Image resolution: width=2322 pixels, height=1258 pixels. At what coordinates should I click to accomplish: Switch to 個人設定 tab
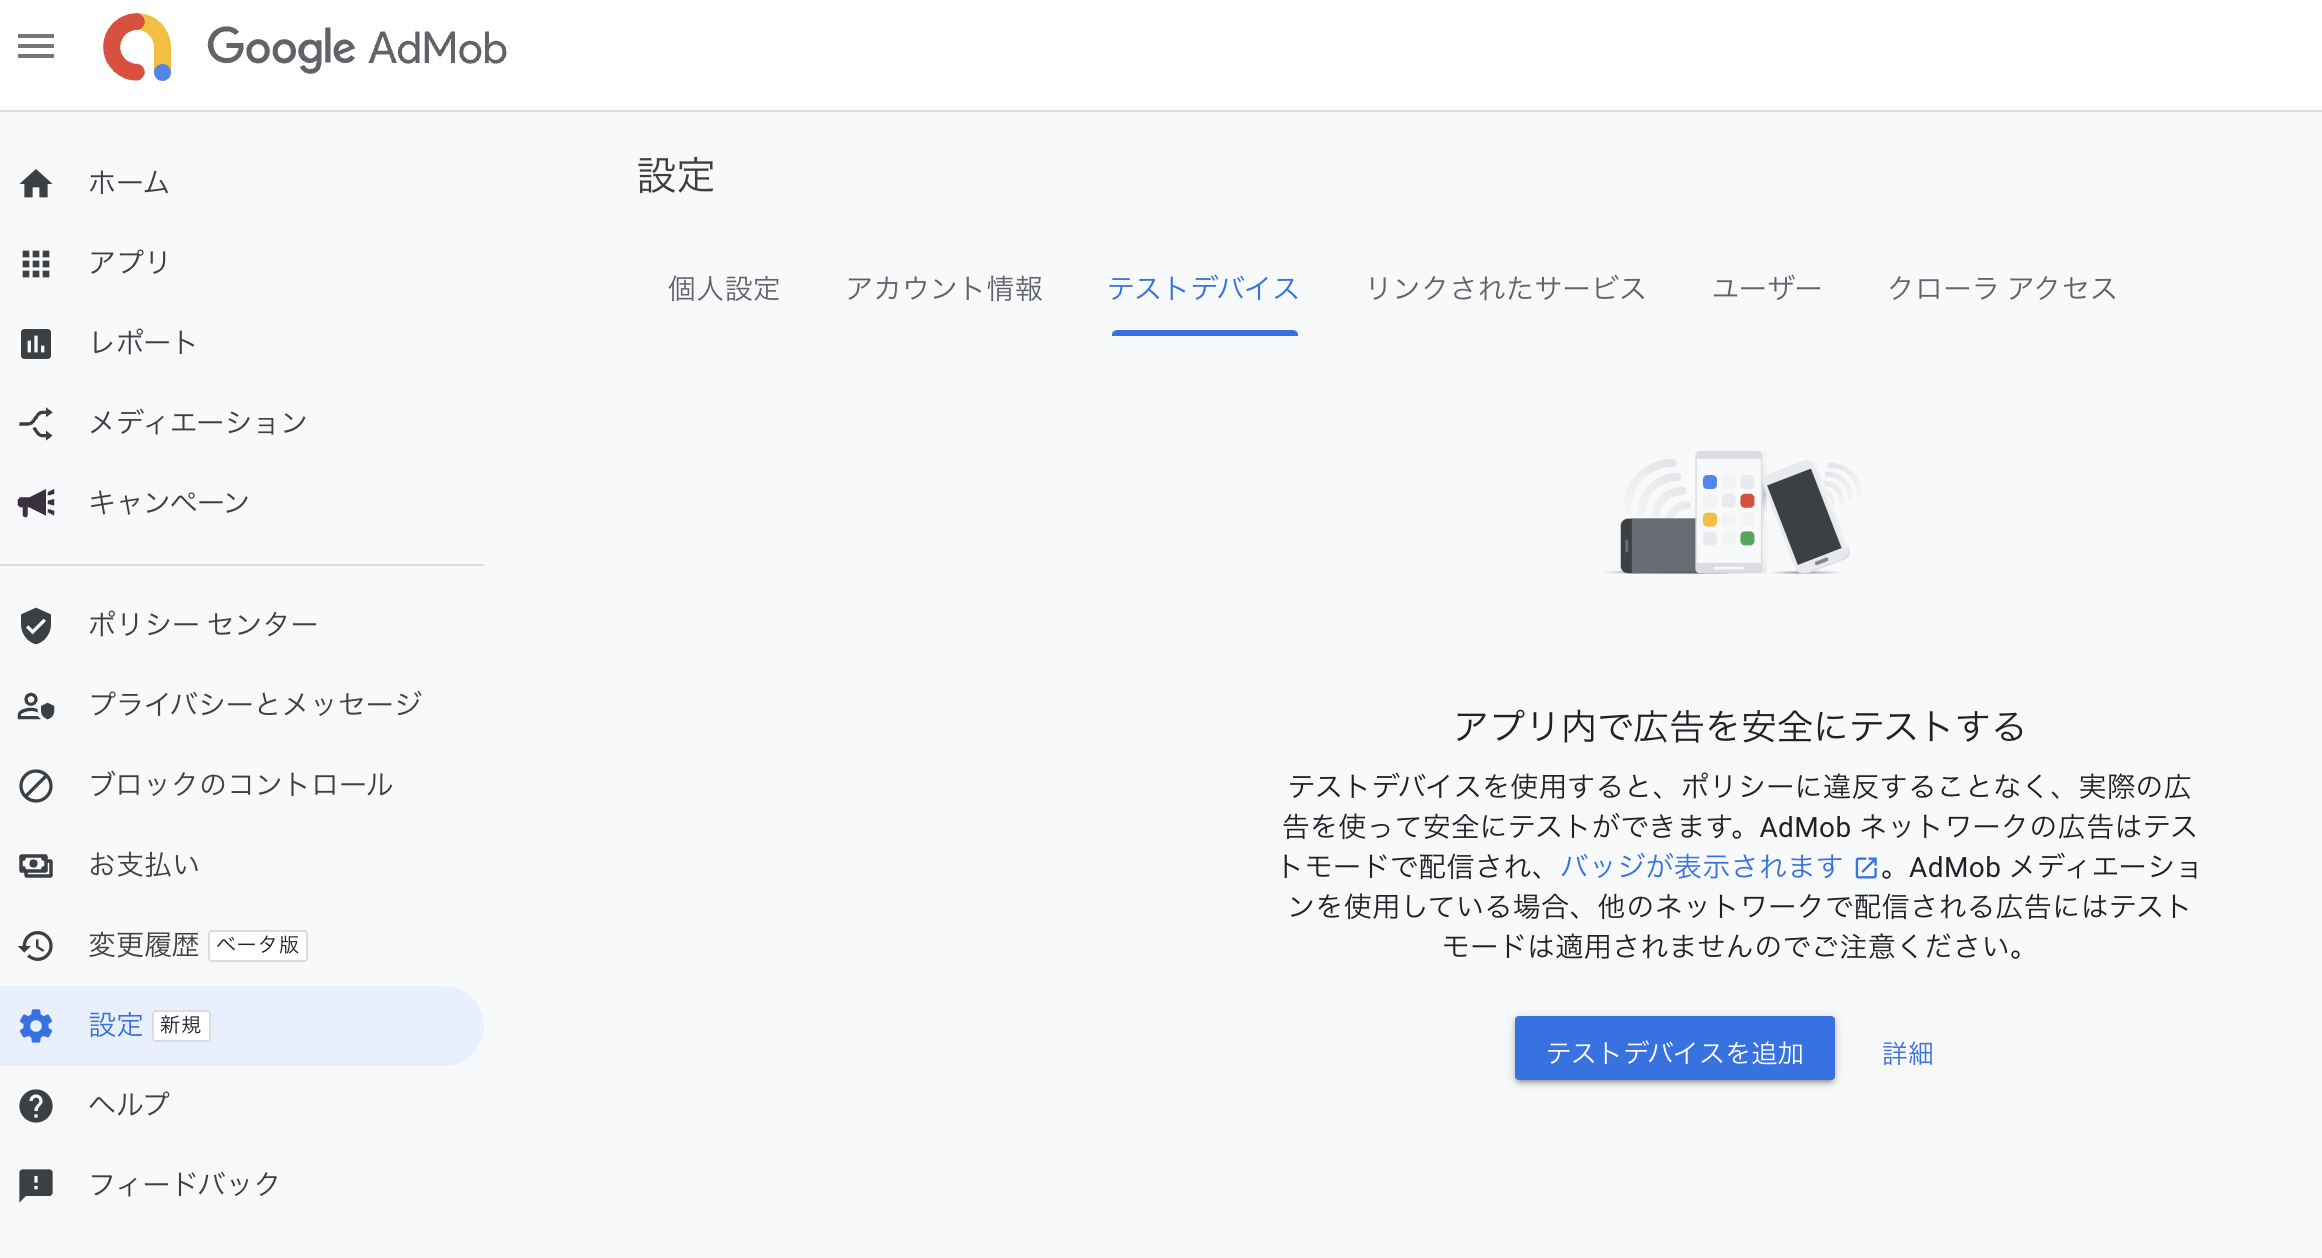click(x=724, y=289)
